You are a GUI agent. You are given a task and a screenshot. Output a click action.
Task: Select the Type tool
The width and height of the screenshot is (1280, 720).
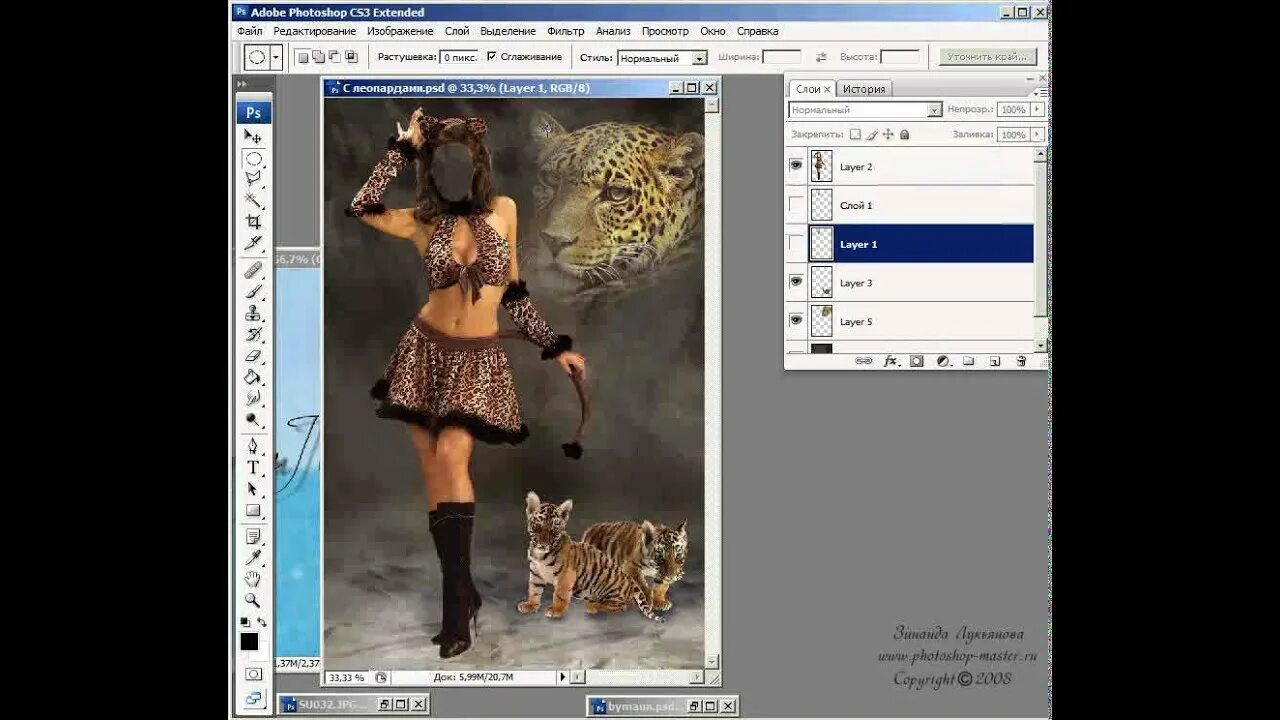pos(253,467)
